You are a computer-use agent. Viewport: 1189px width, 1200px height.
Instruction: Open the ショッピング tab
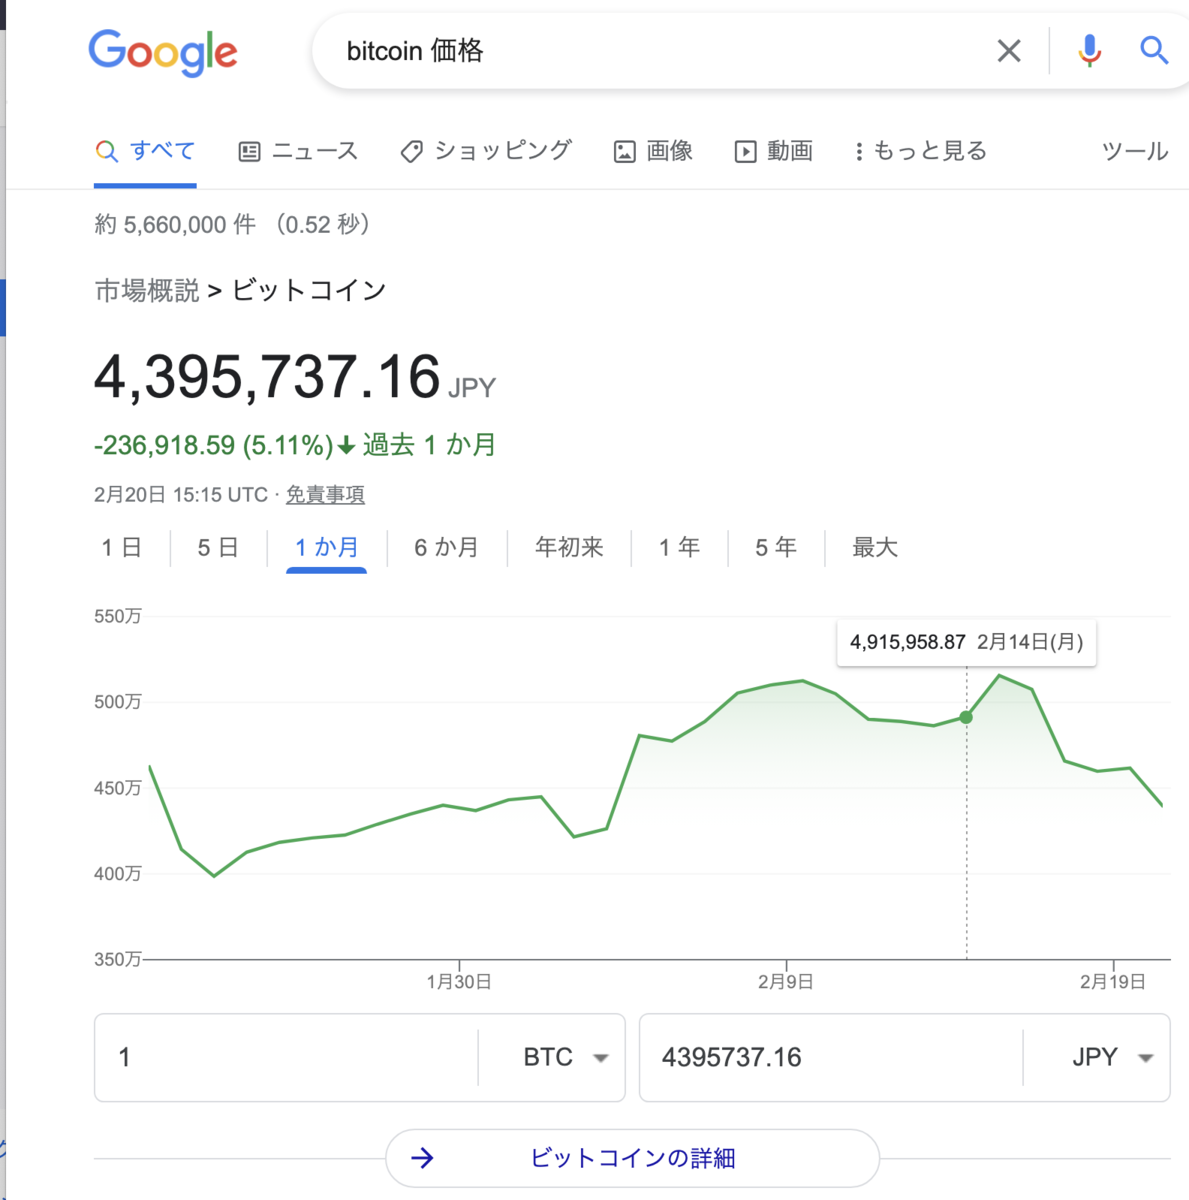point(486,151)
